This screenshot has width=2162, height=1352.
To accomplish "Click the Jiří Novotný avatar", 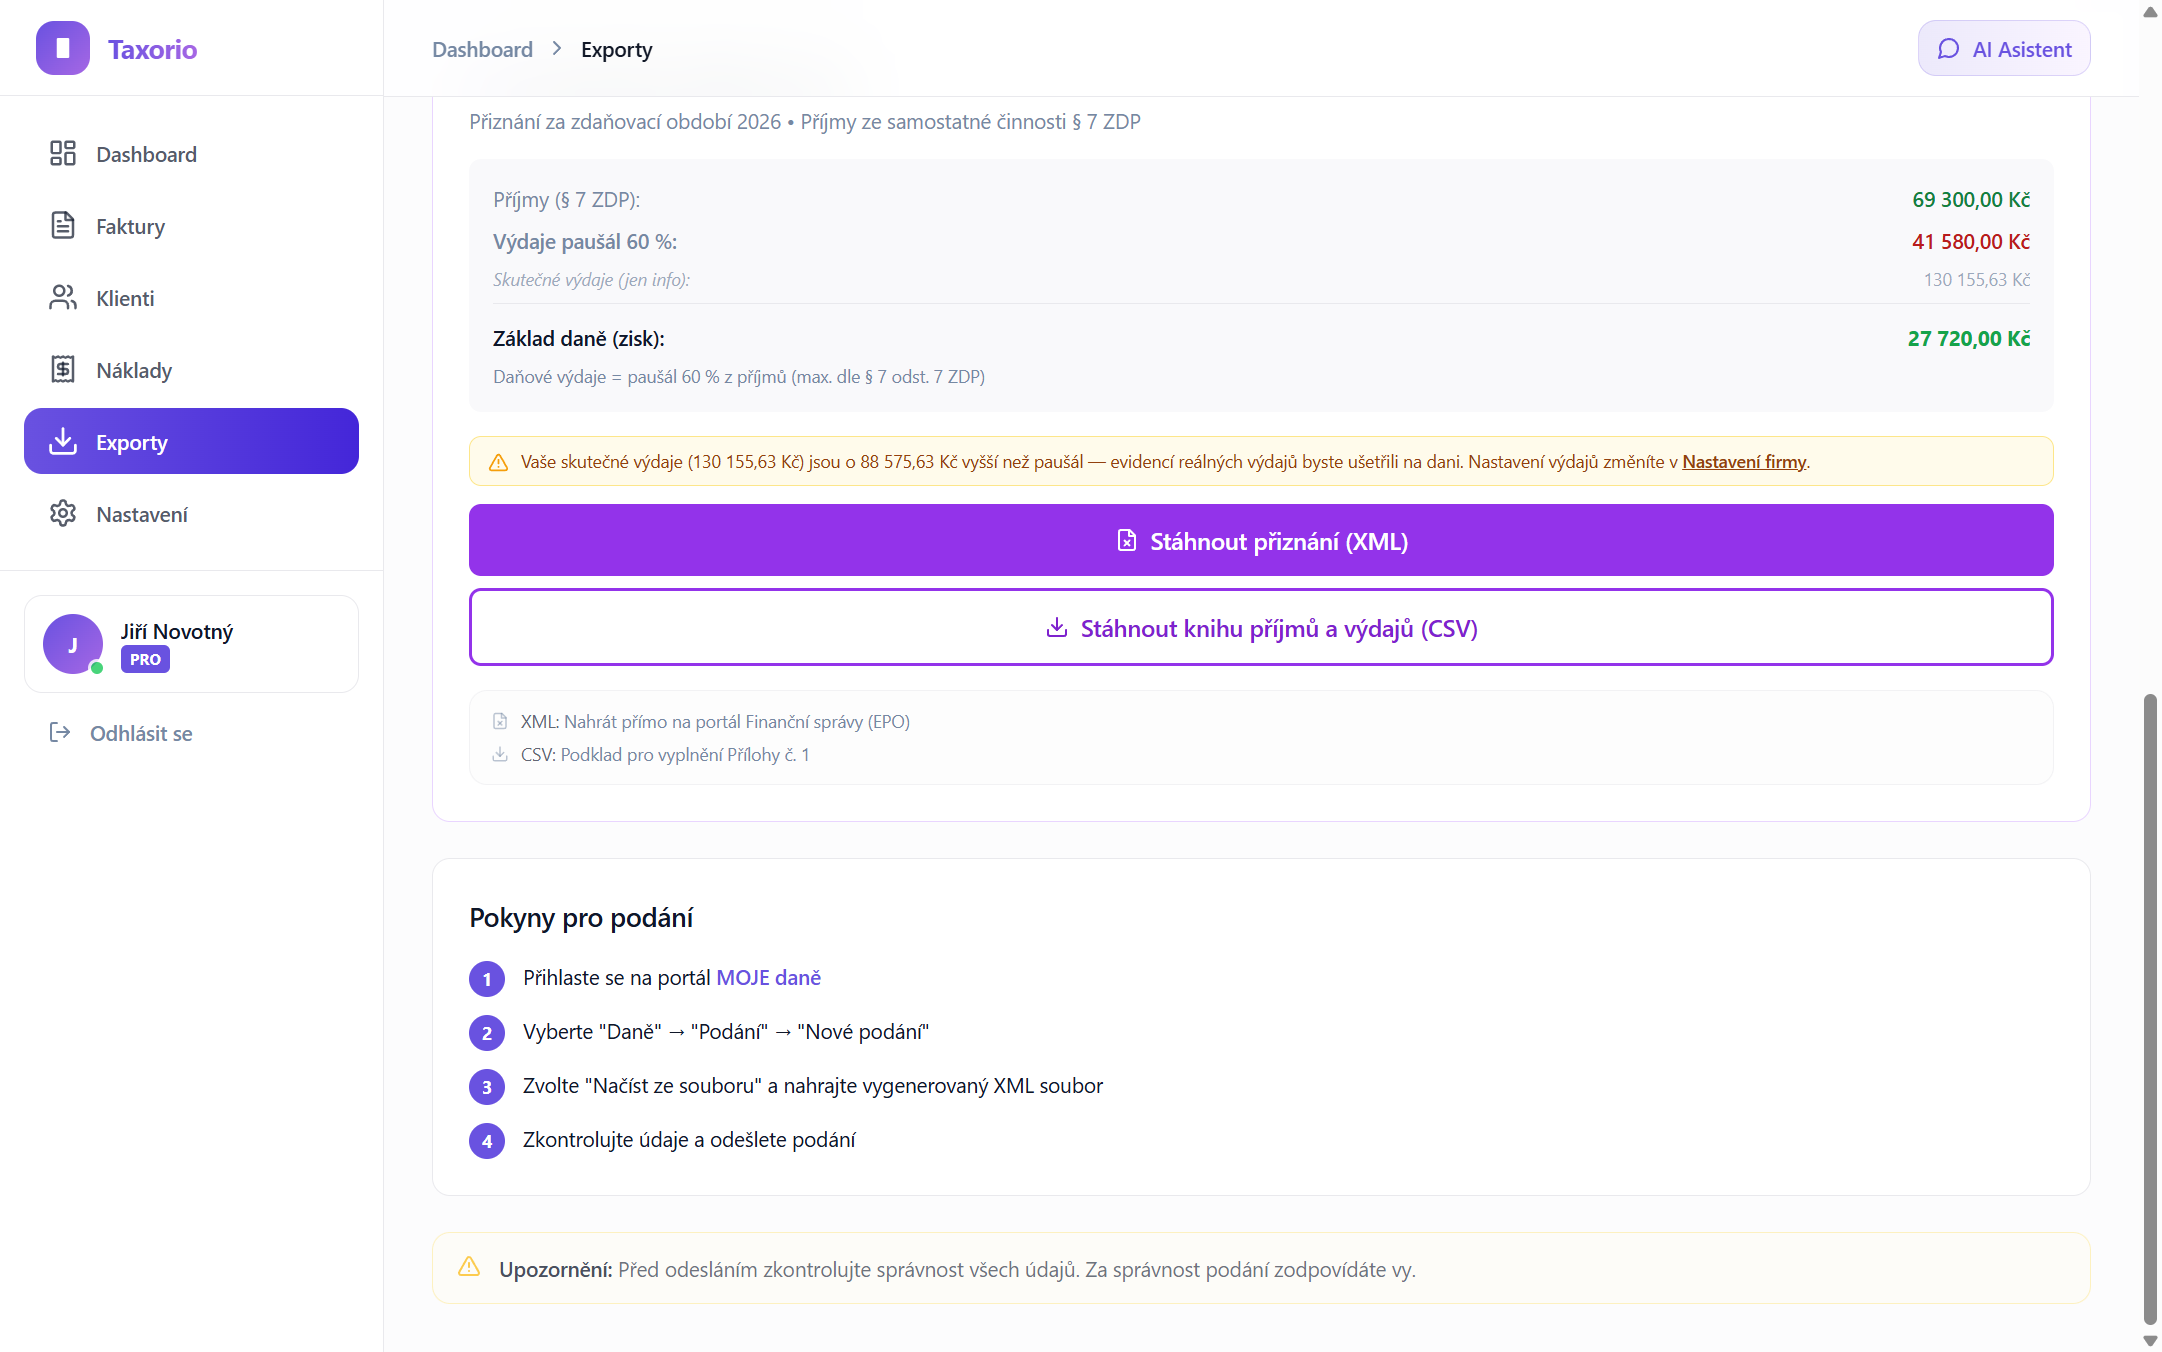I will (73, 644).
